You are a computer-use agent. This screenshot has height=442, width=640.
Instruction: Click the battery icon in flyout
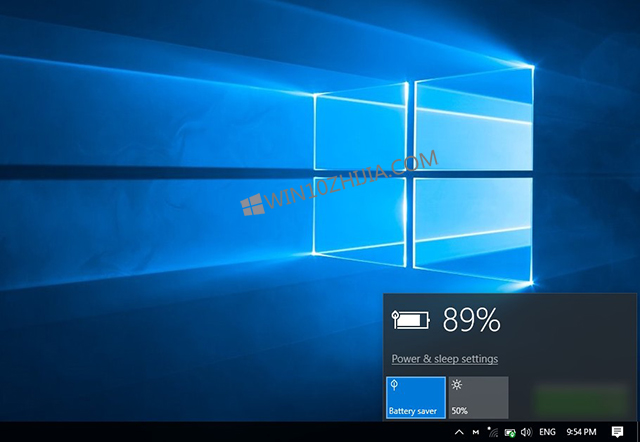411,320
